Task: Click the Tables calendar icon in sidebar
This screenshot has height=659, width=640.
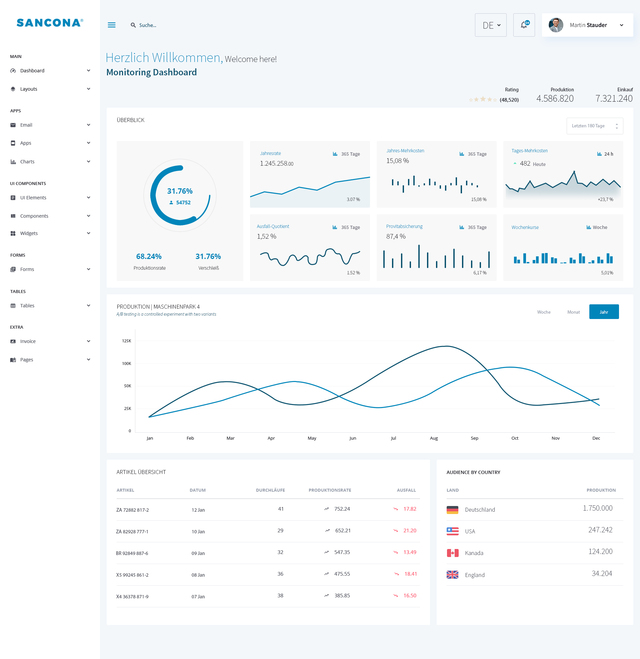Action: 13,305
